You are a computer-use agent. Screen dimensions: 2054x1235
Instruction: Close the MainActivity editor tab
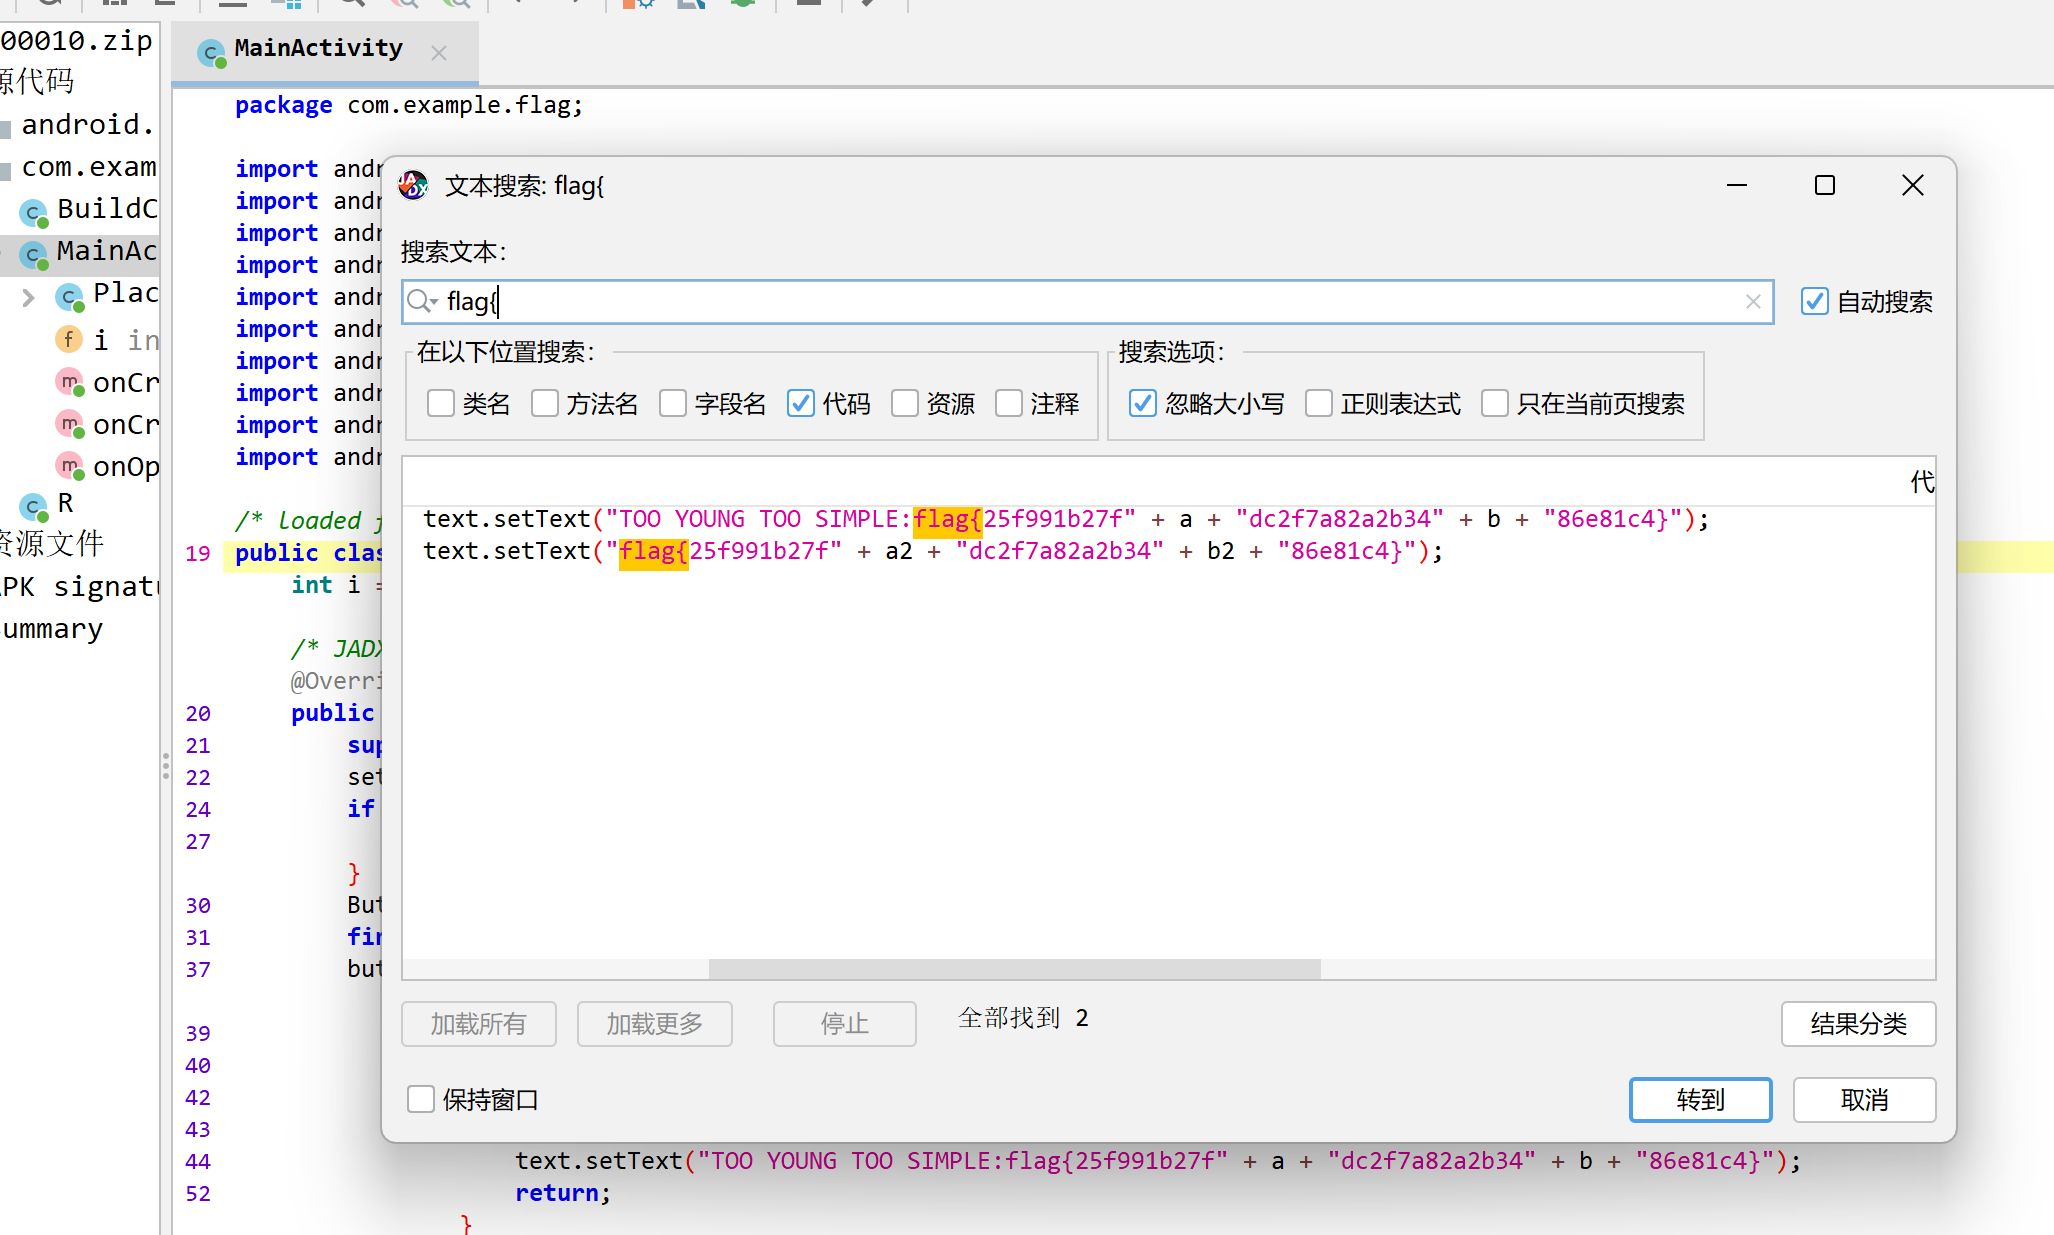(438, 53)
